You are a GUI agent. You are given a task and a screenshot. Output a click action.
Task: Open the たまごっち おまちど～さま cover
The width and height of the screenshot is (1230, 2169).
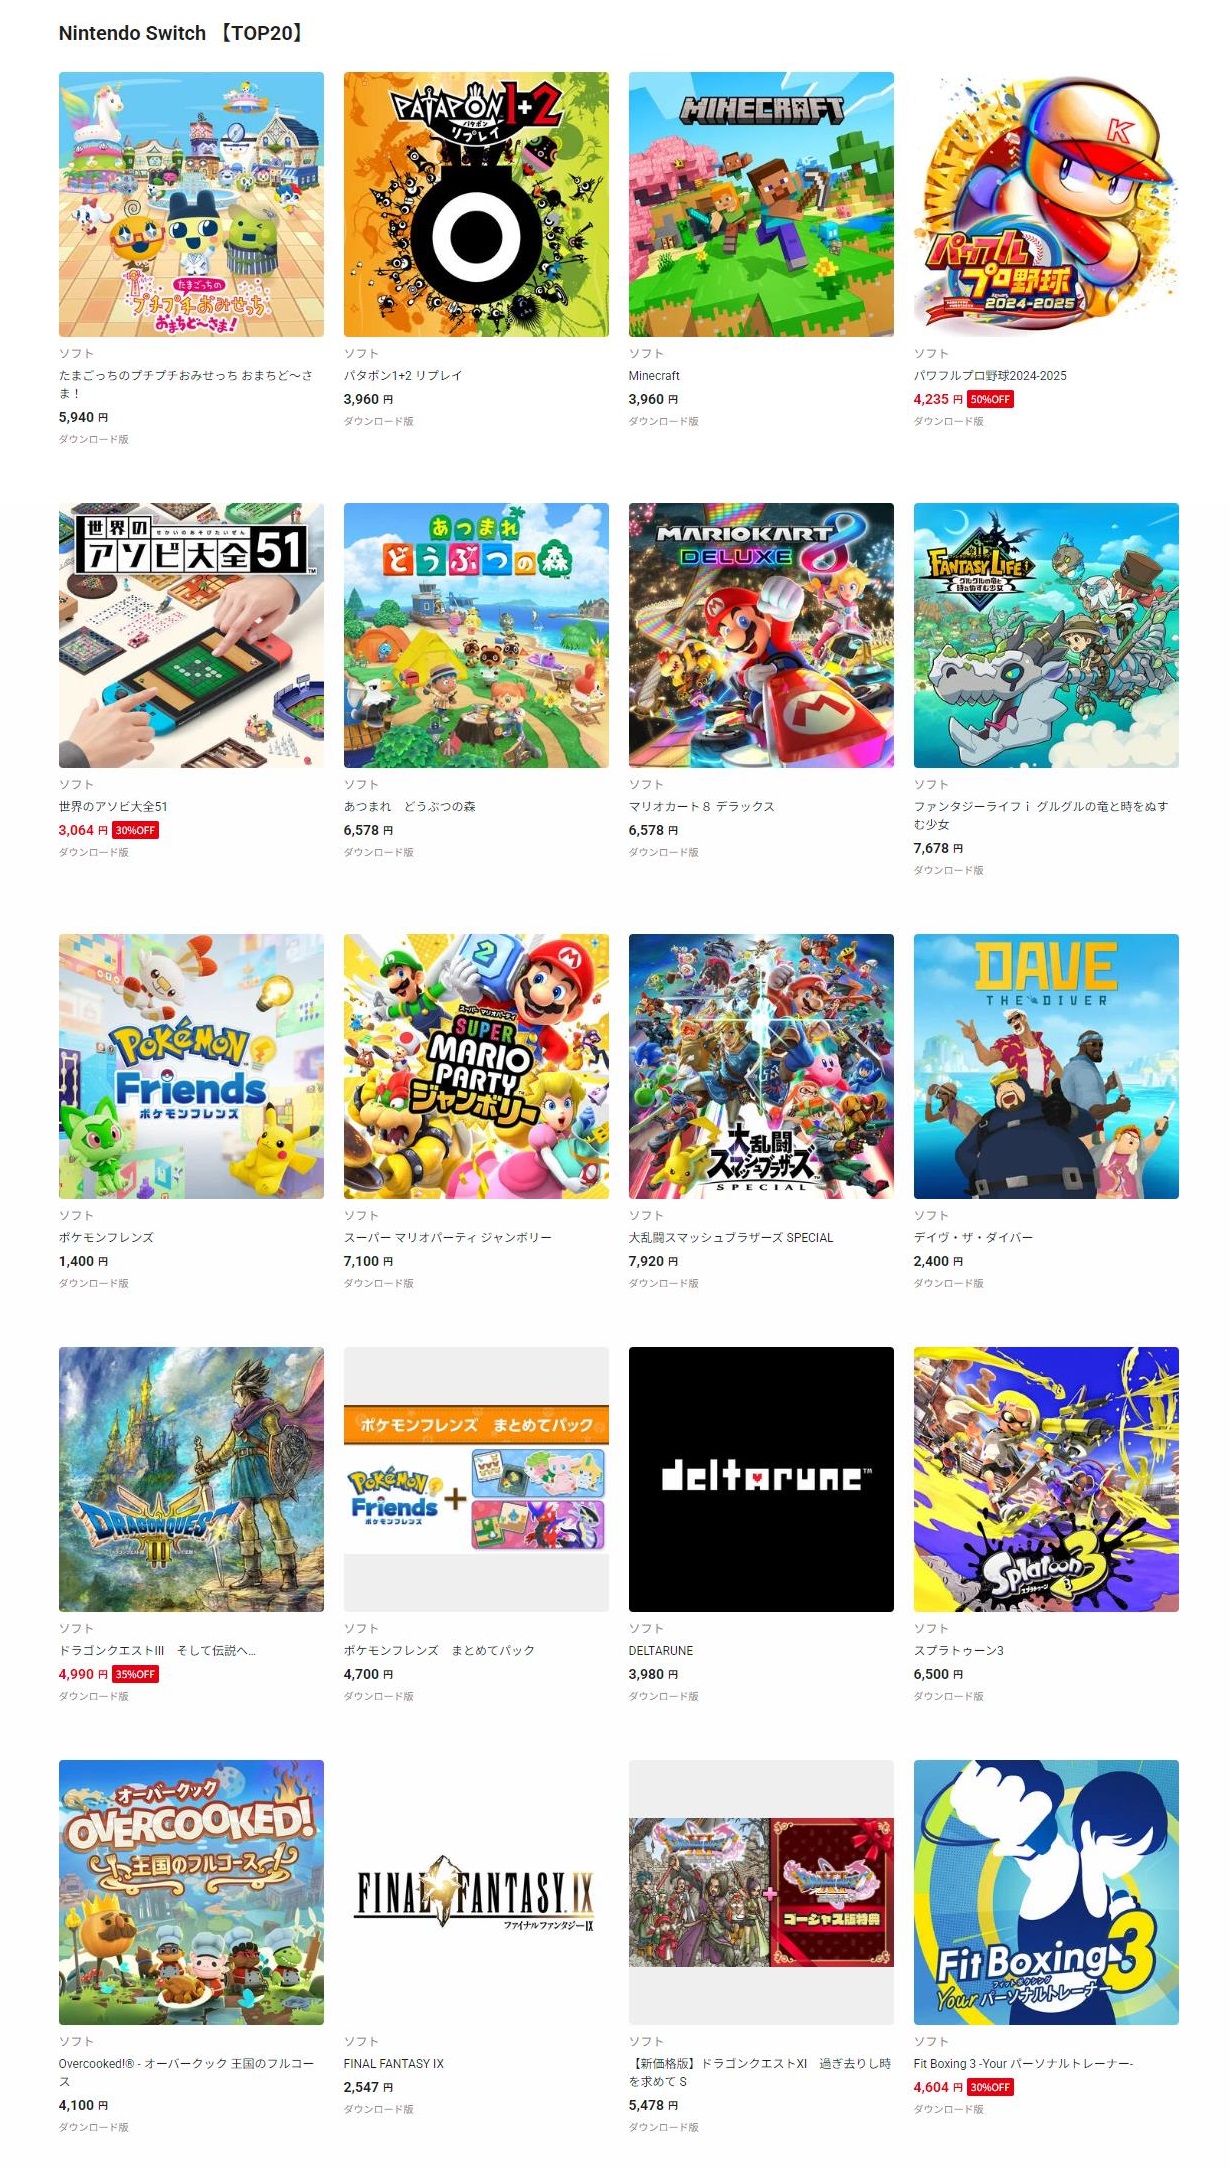tap(191, 204)
